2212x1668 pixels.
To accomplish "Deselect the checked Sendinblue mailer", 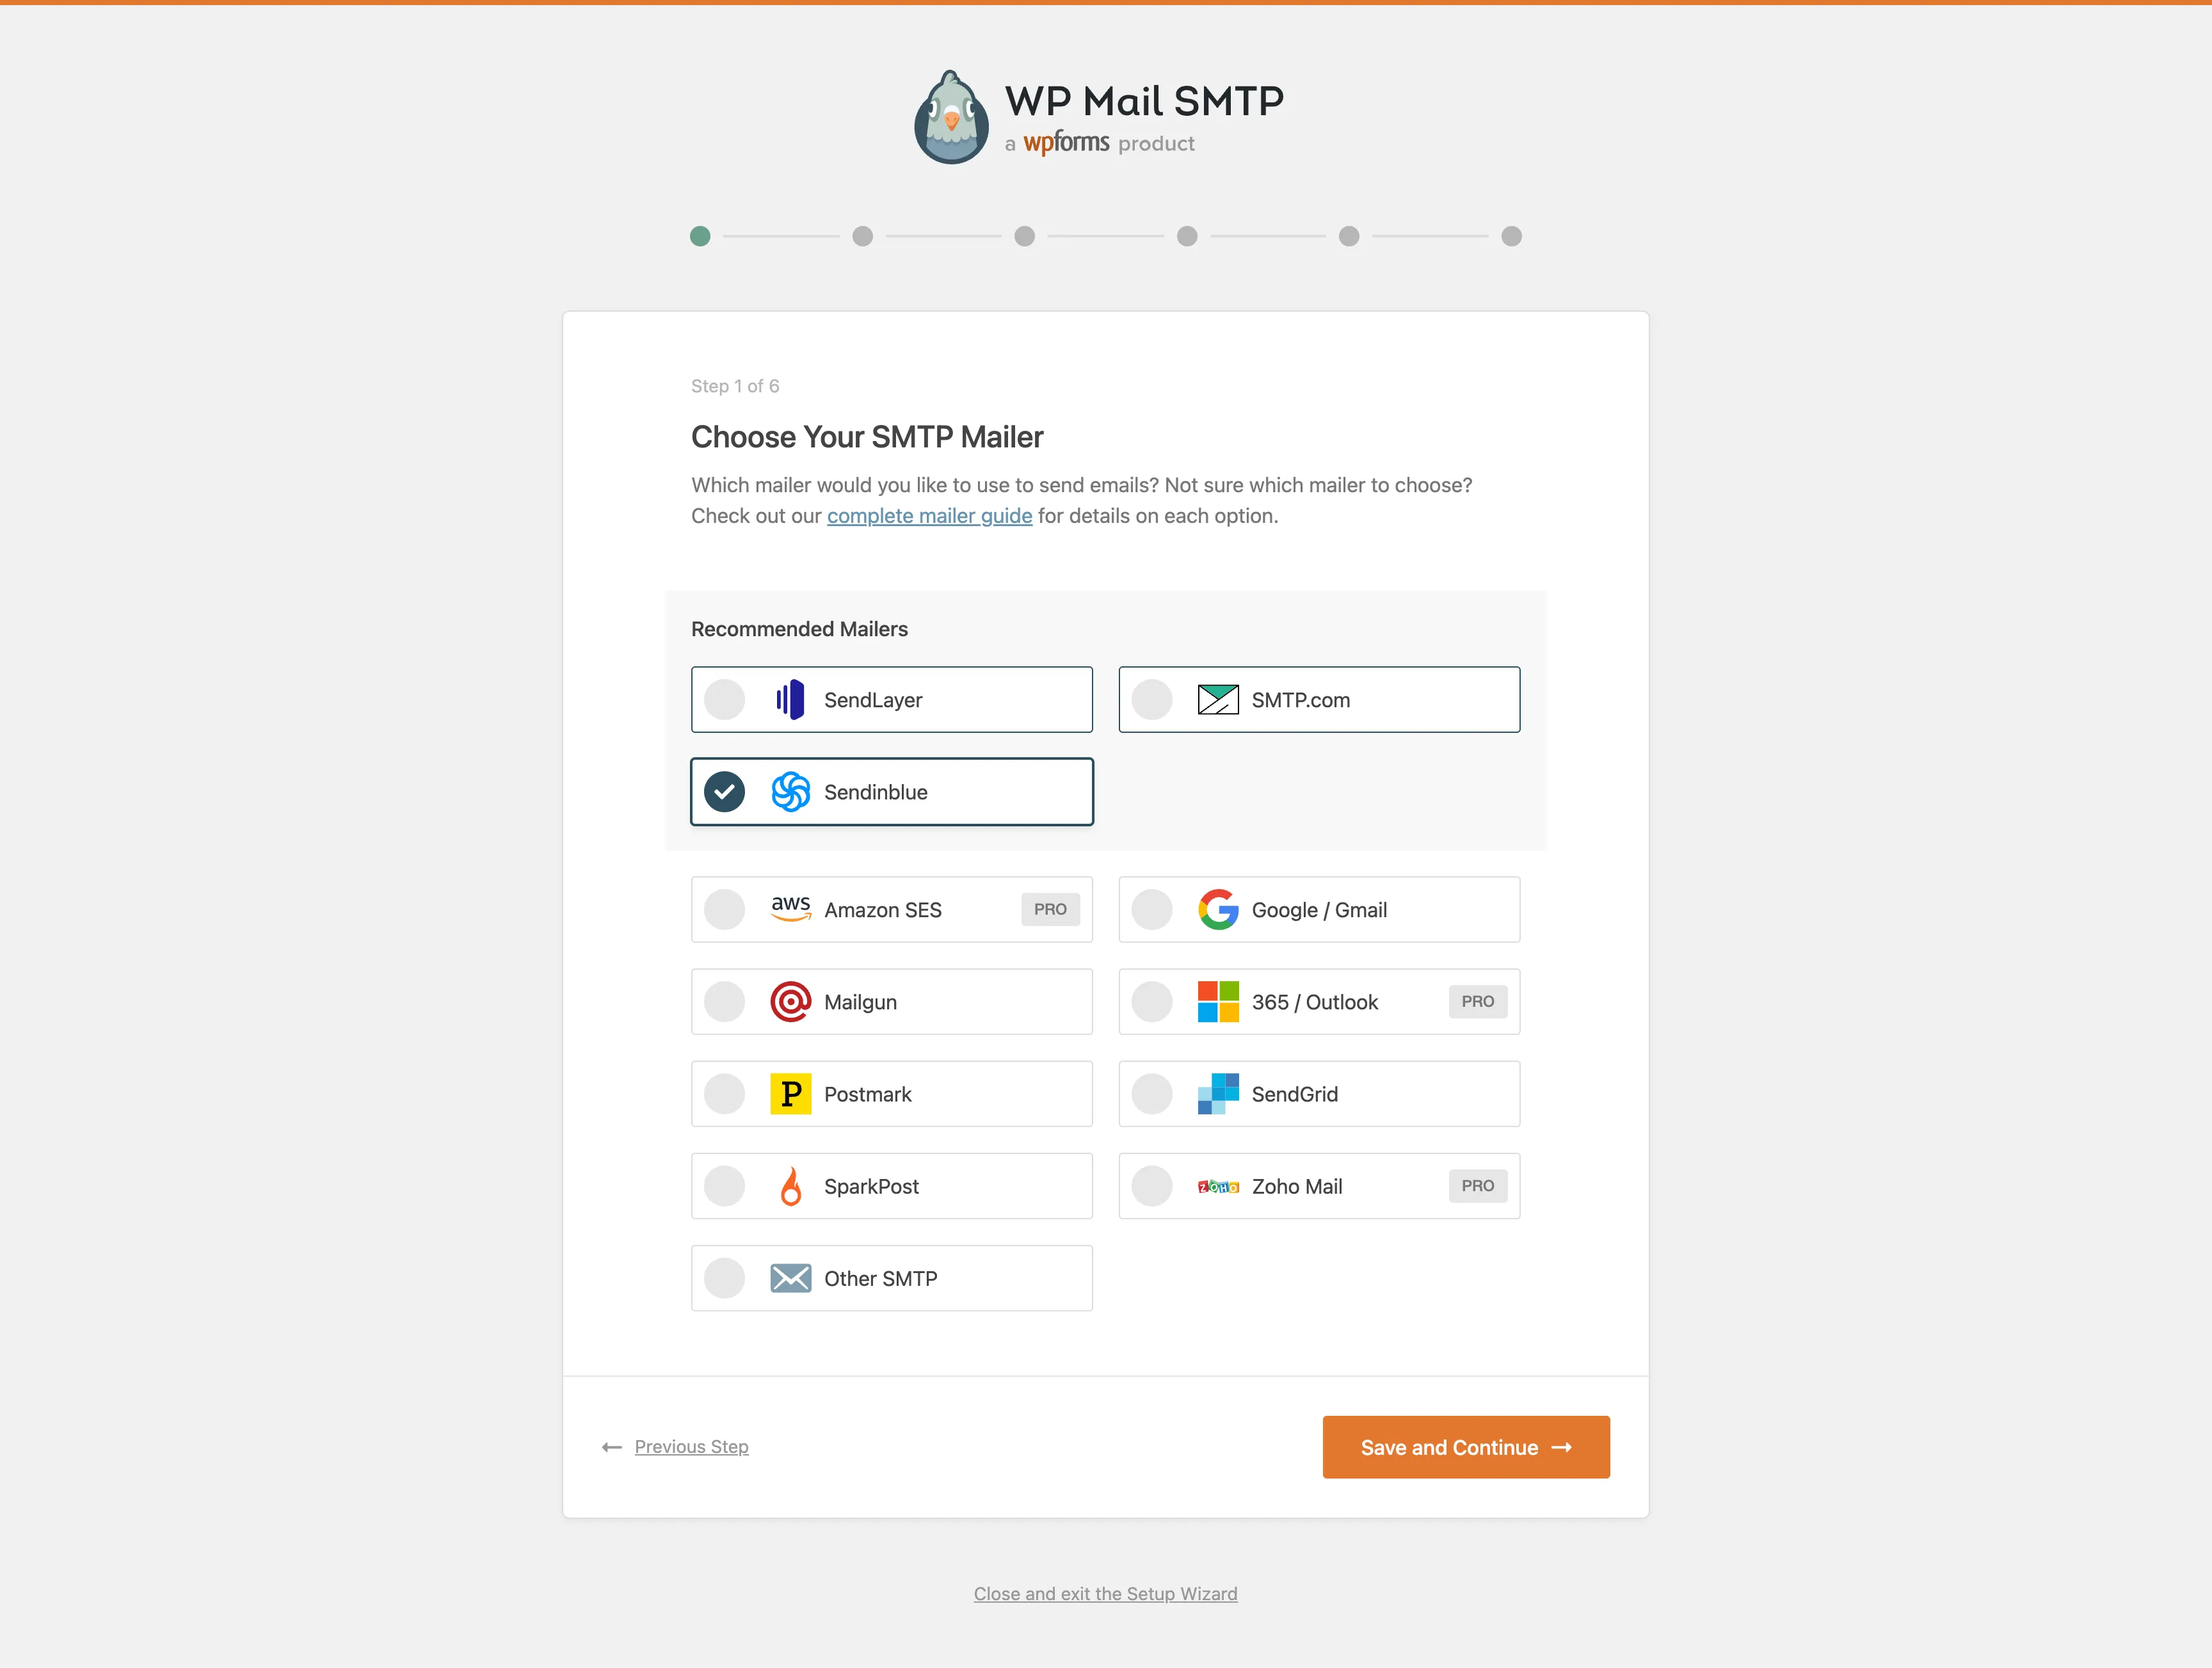I will point(724,791).
